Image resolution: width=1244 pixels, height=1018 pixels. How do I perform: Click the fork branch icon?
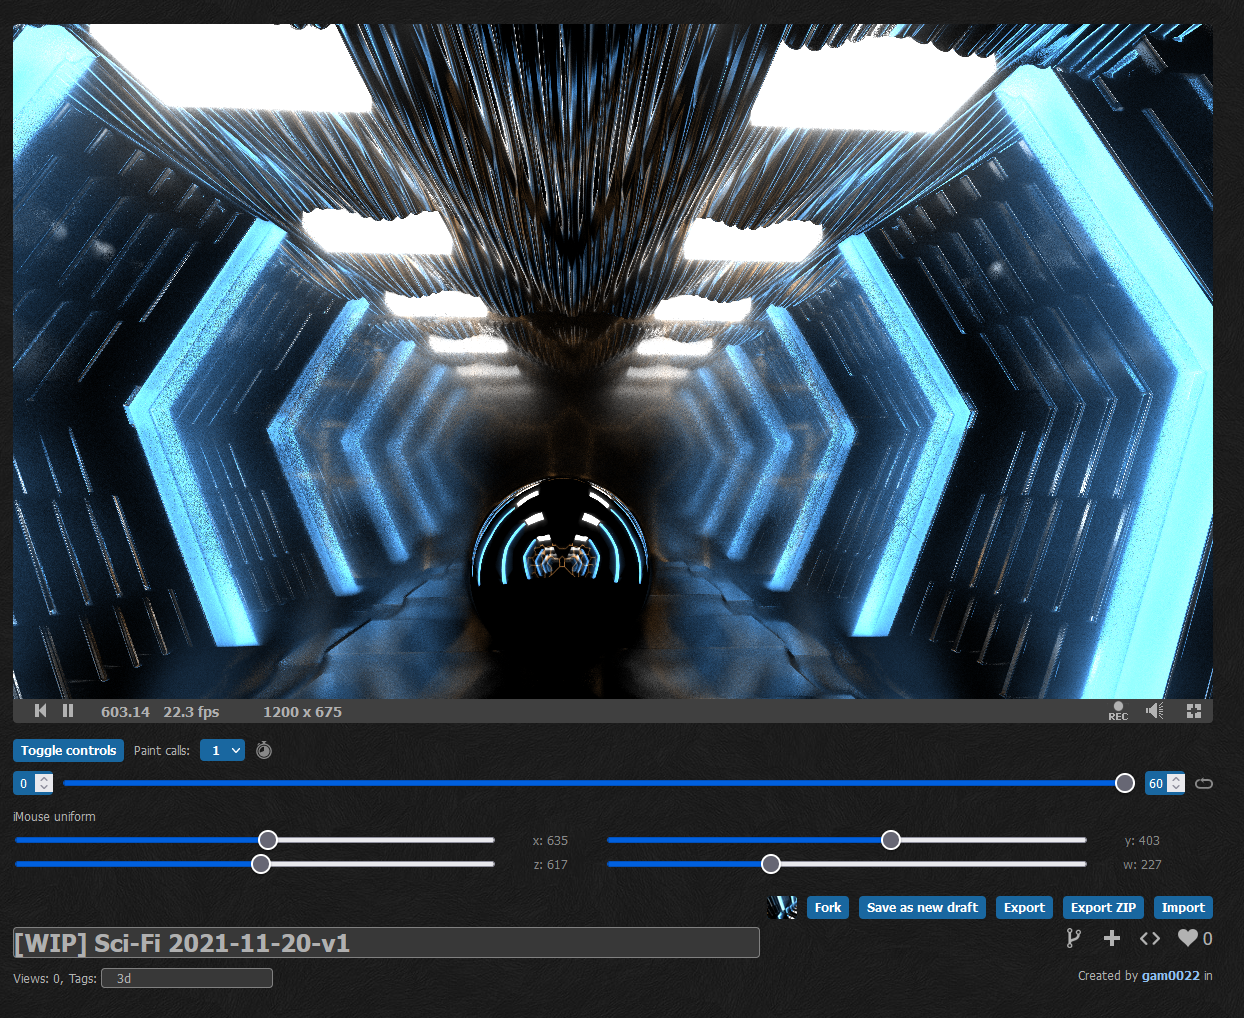click(x=1073, y=938)
